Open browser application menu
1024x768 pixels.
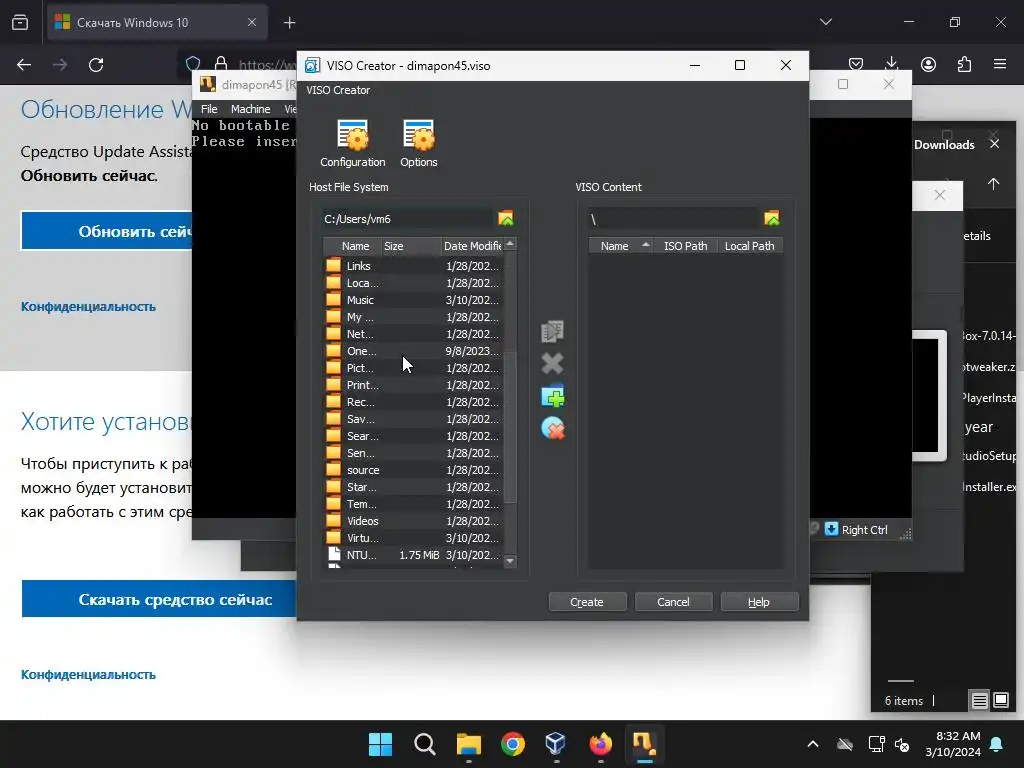(1000, 64)
